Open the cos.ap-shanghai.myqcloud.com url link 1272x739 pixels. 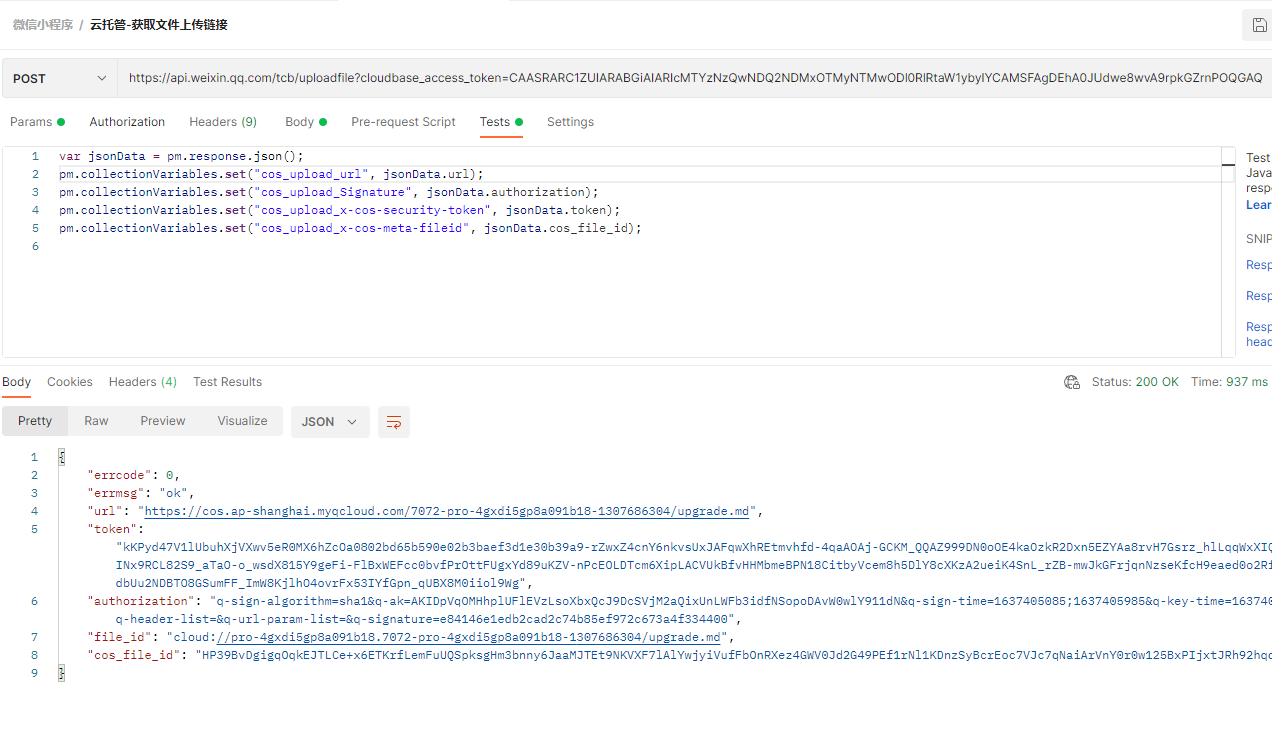point(447,511)
